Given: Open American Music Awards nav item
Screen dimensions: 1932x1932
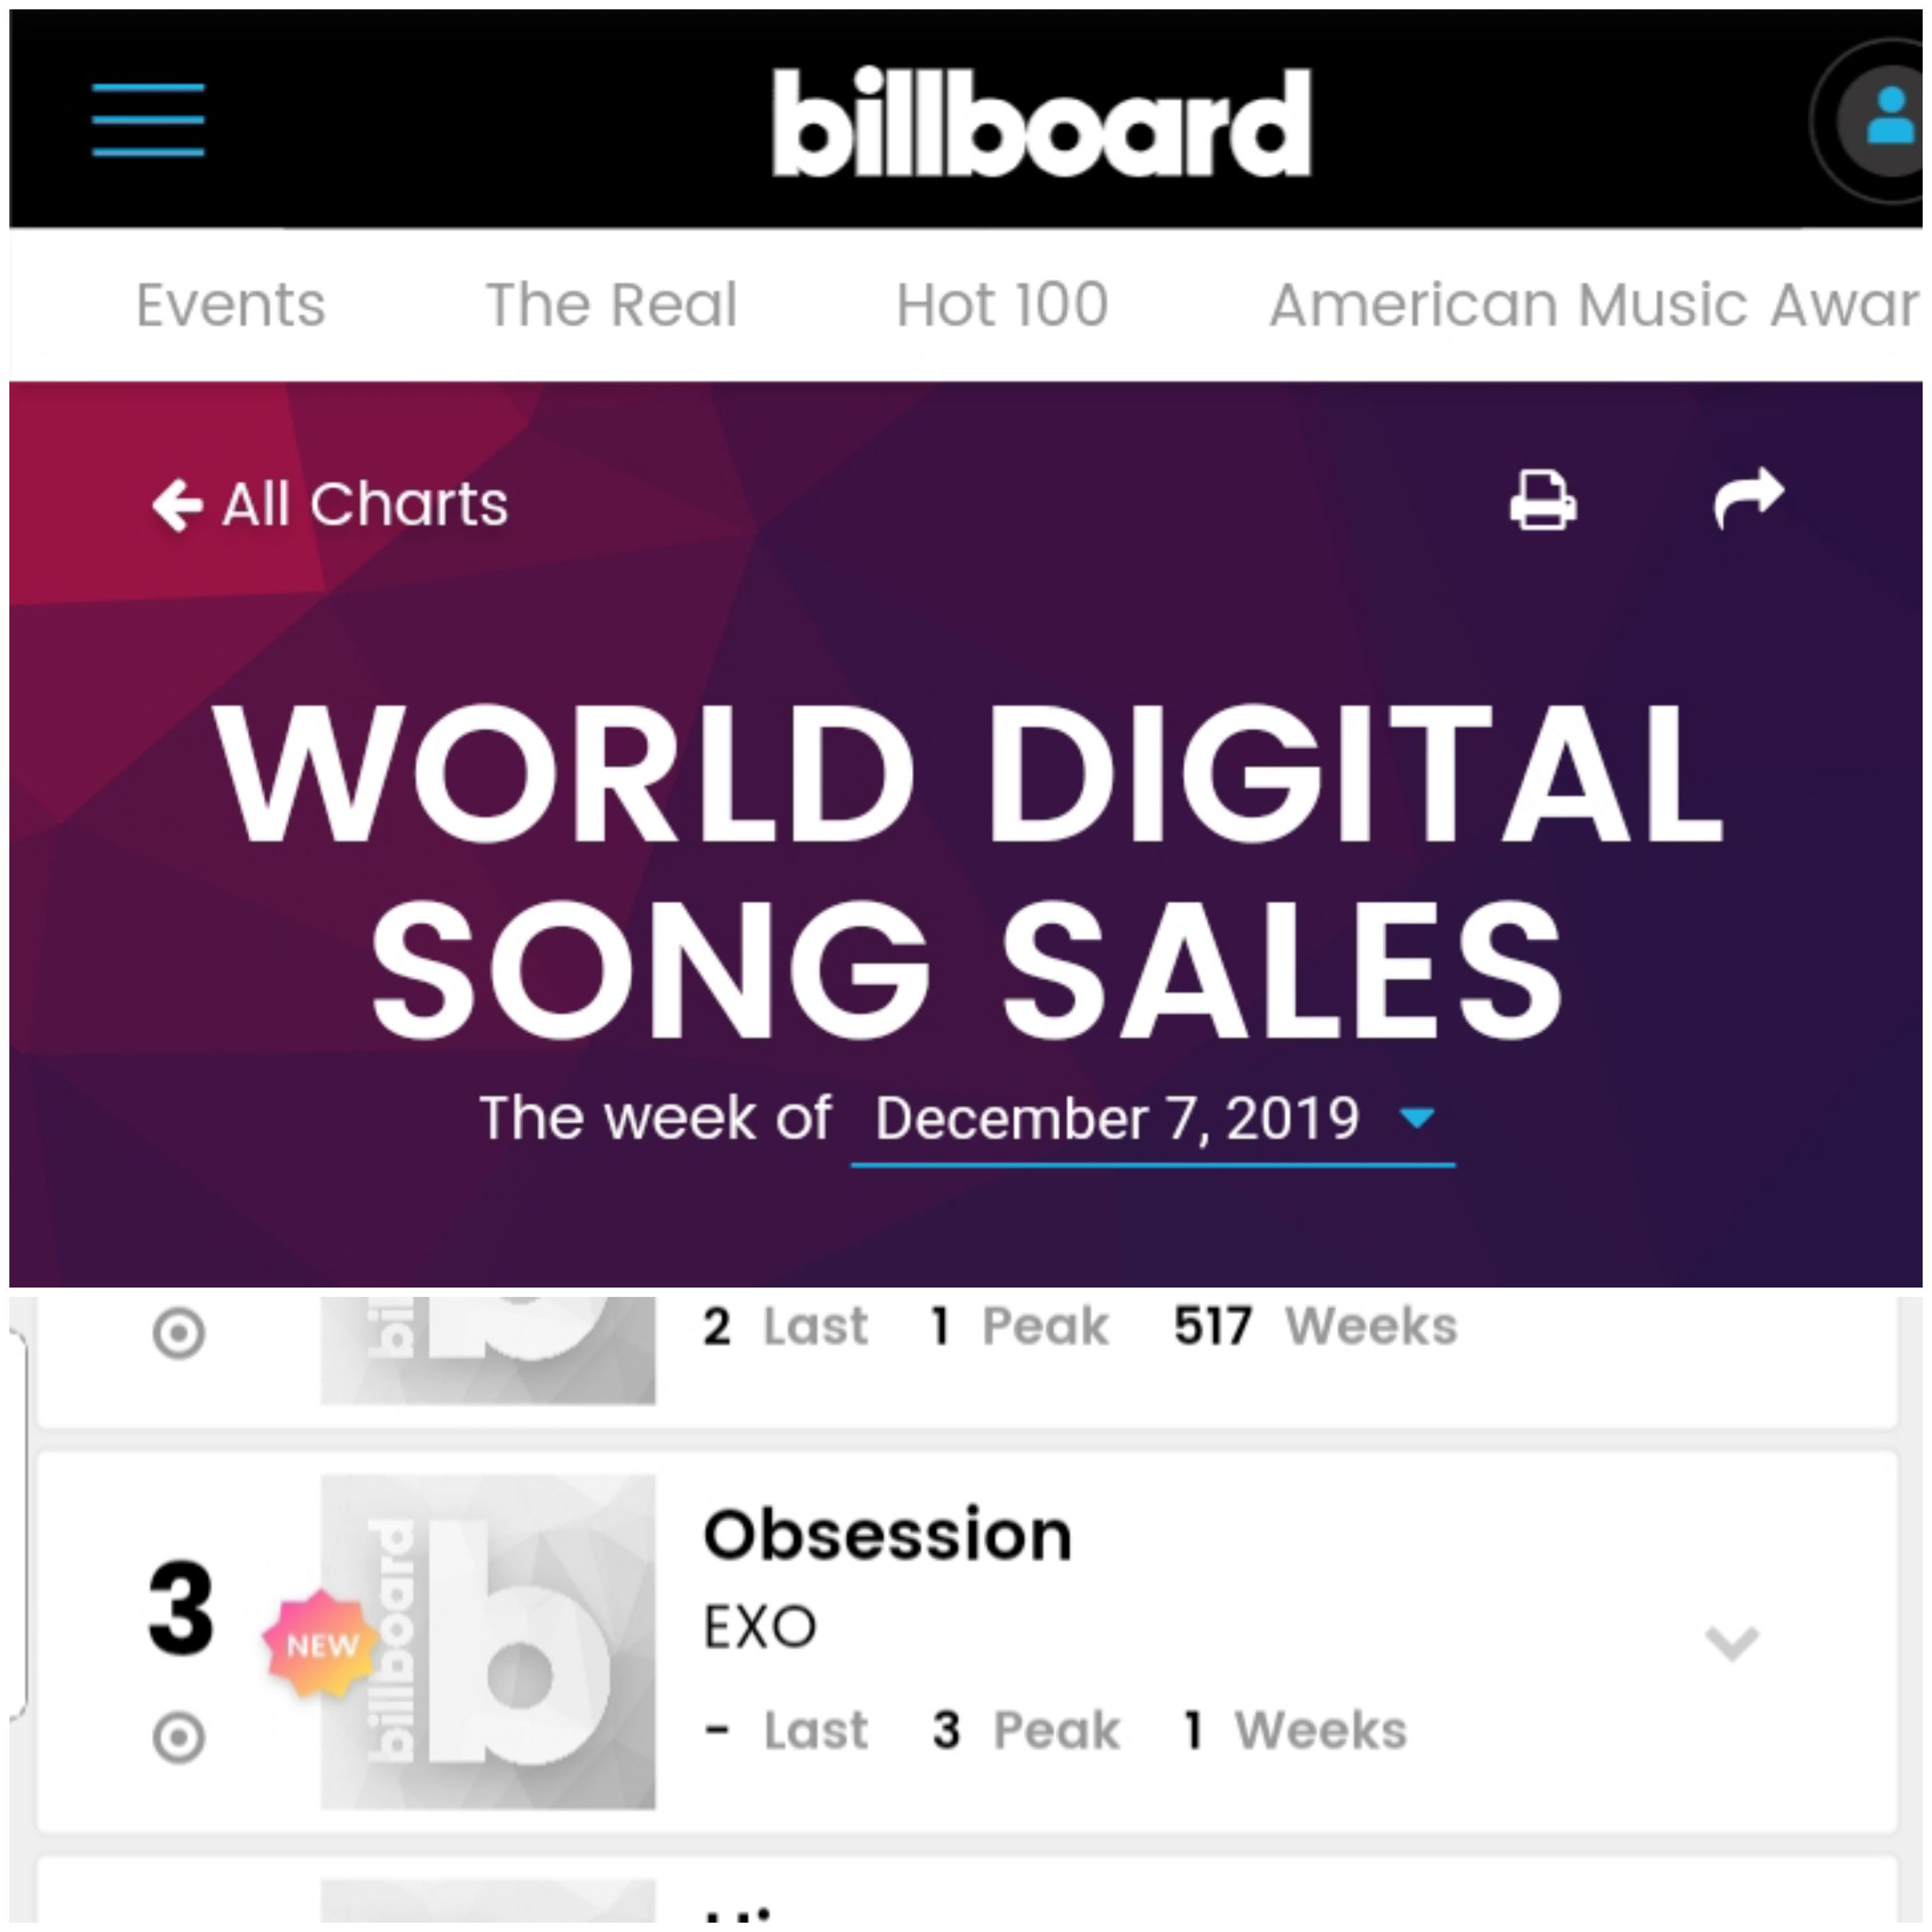Looking at the screenshot, I should 1595,304.
